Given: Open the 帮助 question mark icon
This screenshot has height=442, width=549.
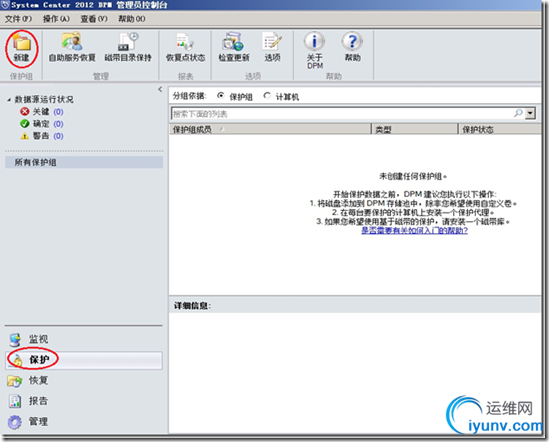Looking at the screenshot, I should click(352, 41).
